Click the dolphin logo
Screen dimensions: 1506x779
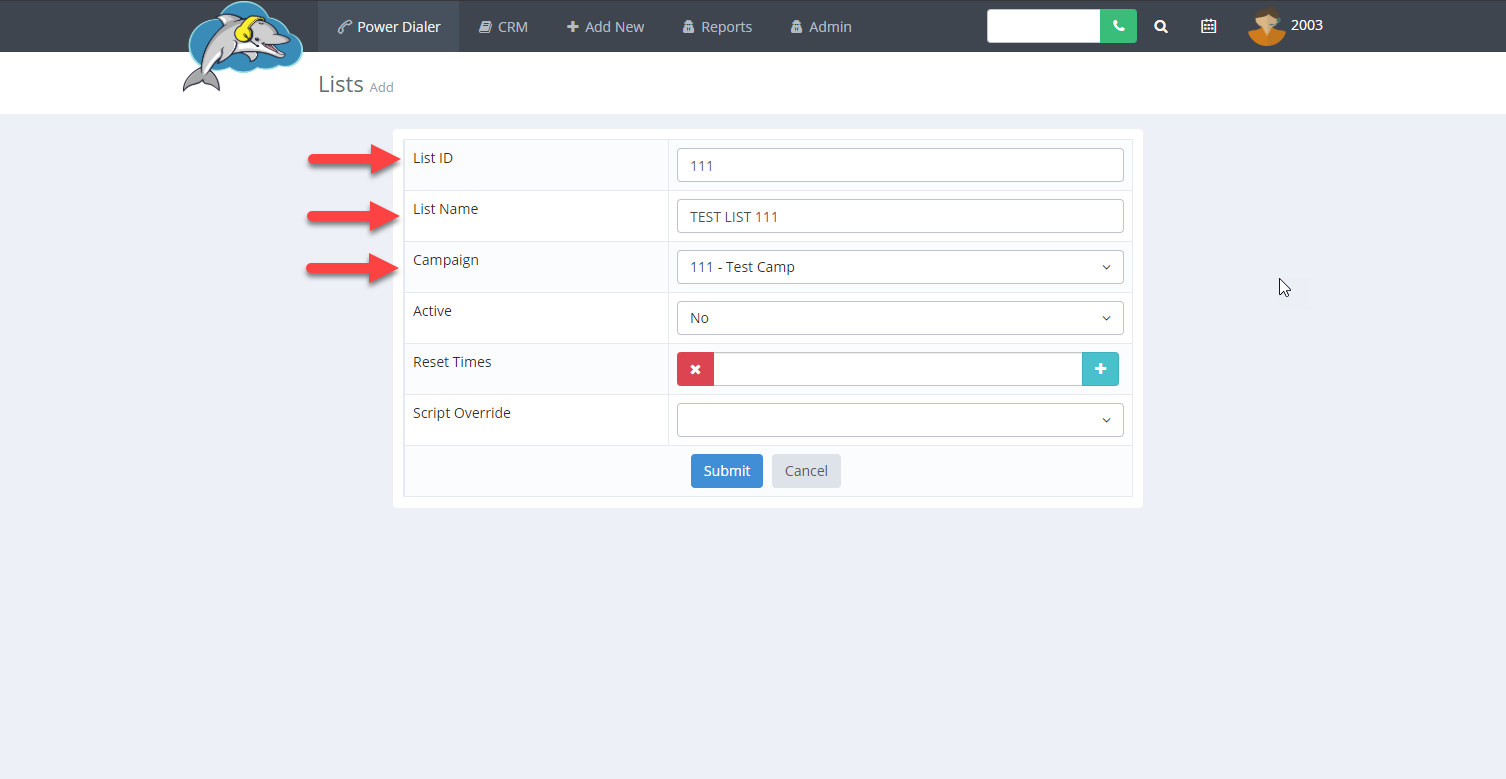click(x=243, y=47)
